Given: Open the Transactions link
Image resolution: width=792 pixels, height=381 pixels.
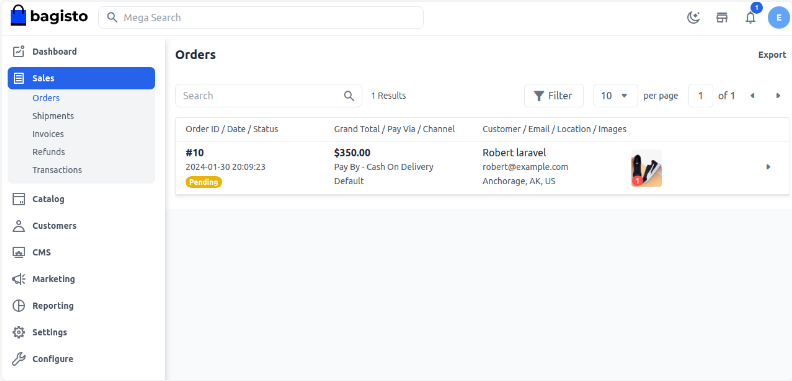Looking at the screenshot, I should tap(57, 170).
